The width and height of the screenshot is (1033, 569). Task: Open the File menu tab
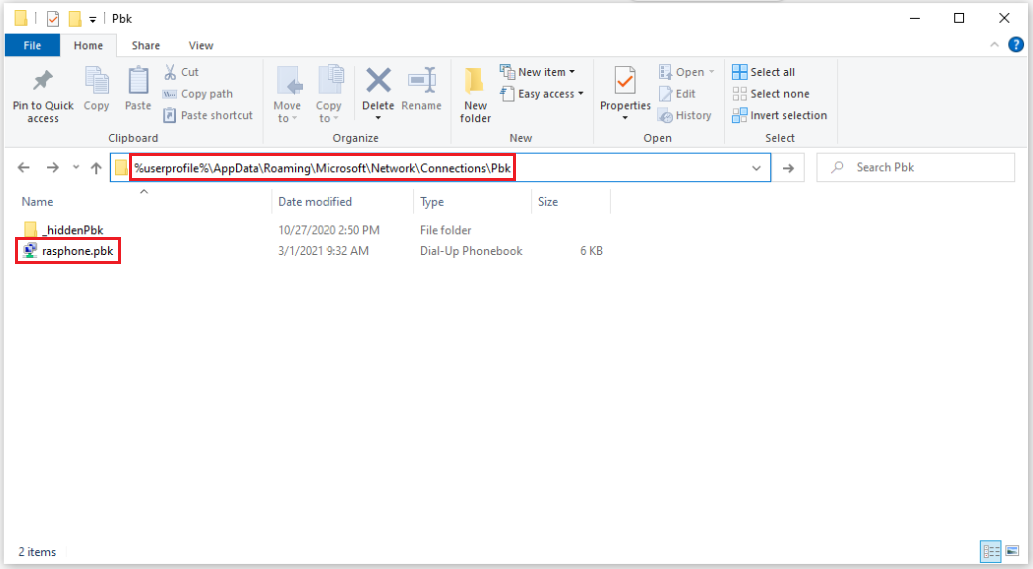tap(32, 45)
